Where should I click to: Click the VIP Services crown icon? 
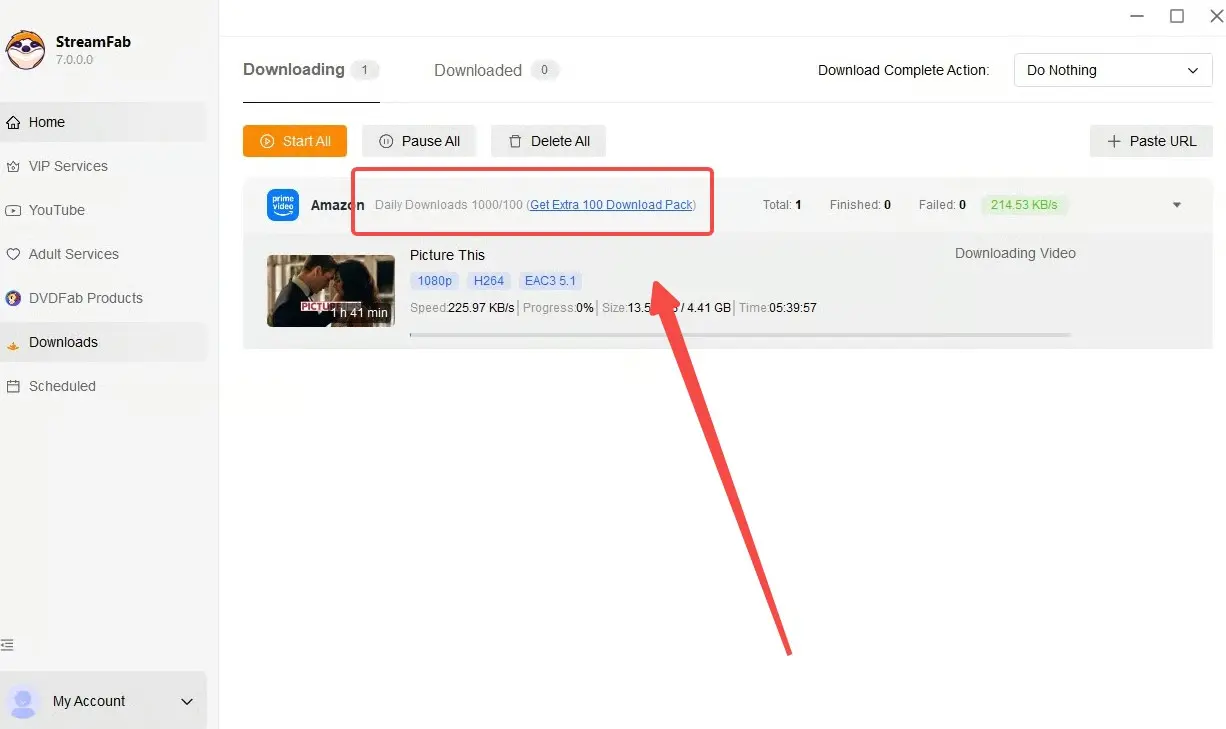13,166
